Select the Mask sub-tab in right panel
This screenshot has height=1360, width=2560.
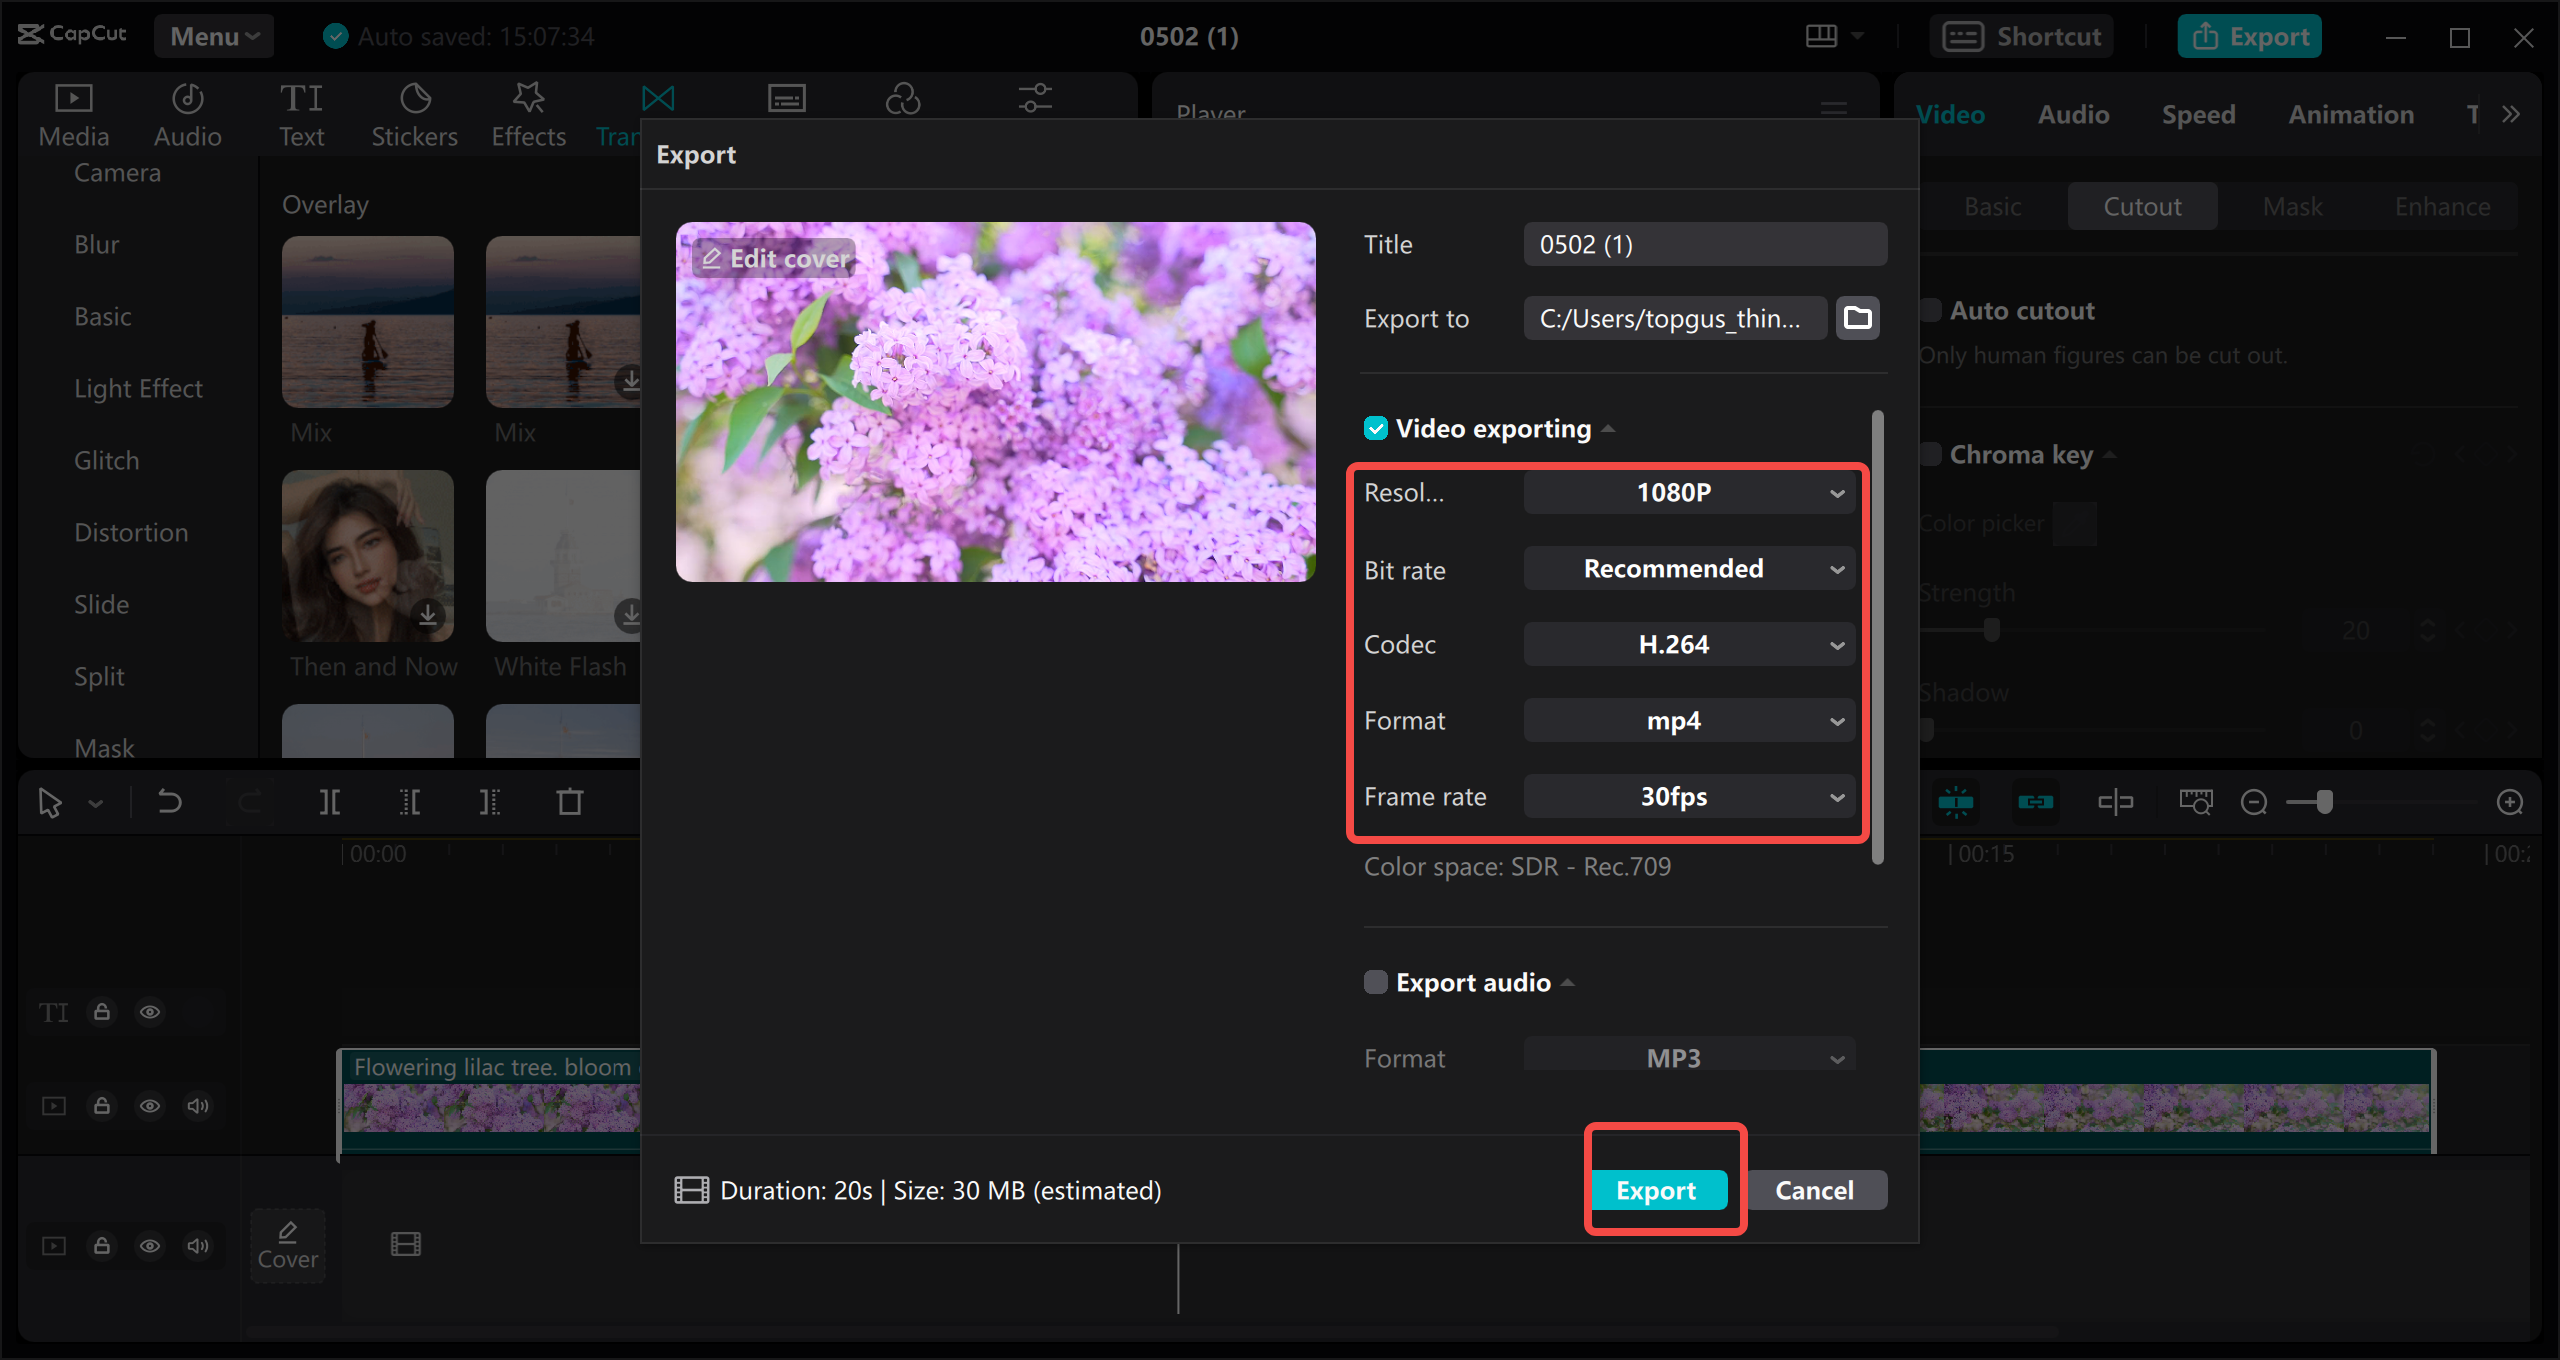(x=2292, y=206)
